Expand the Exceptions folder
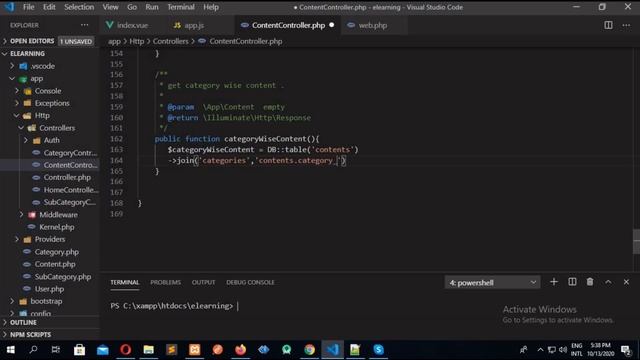 [50, 103]
